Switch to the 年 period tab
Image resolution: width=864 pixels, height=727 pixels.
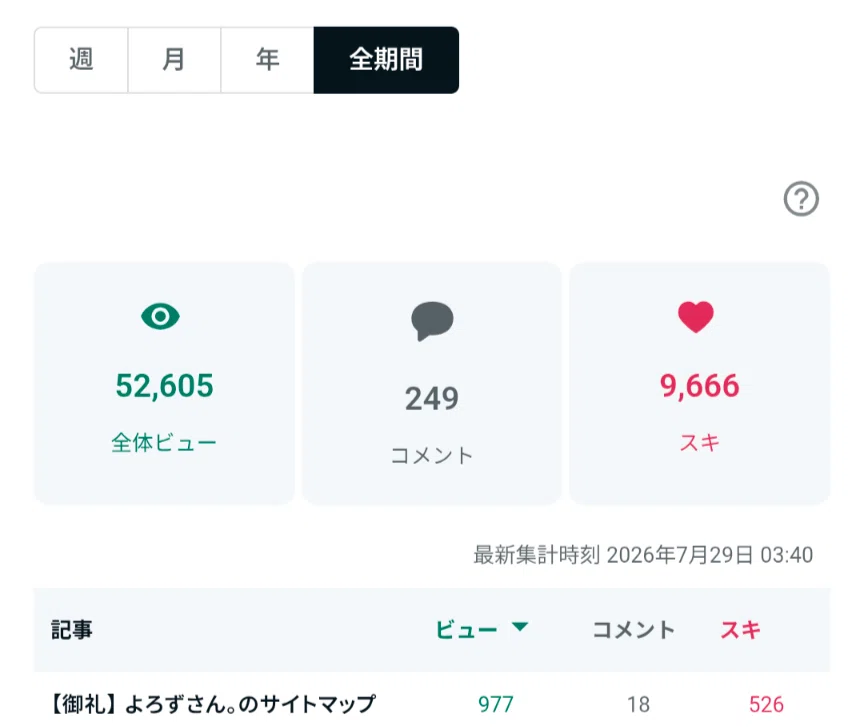click(267, 60)
